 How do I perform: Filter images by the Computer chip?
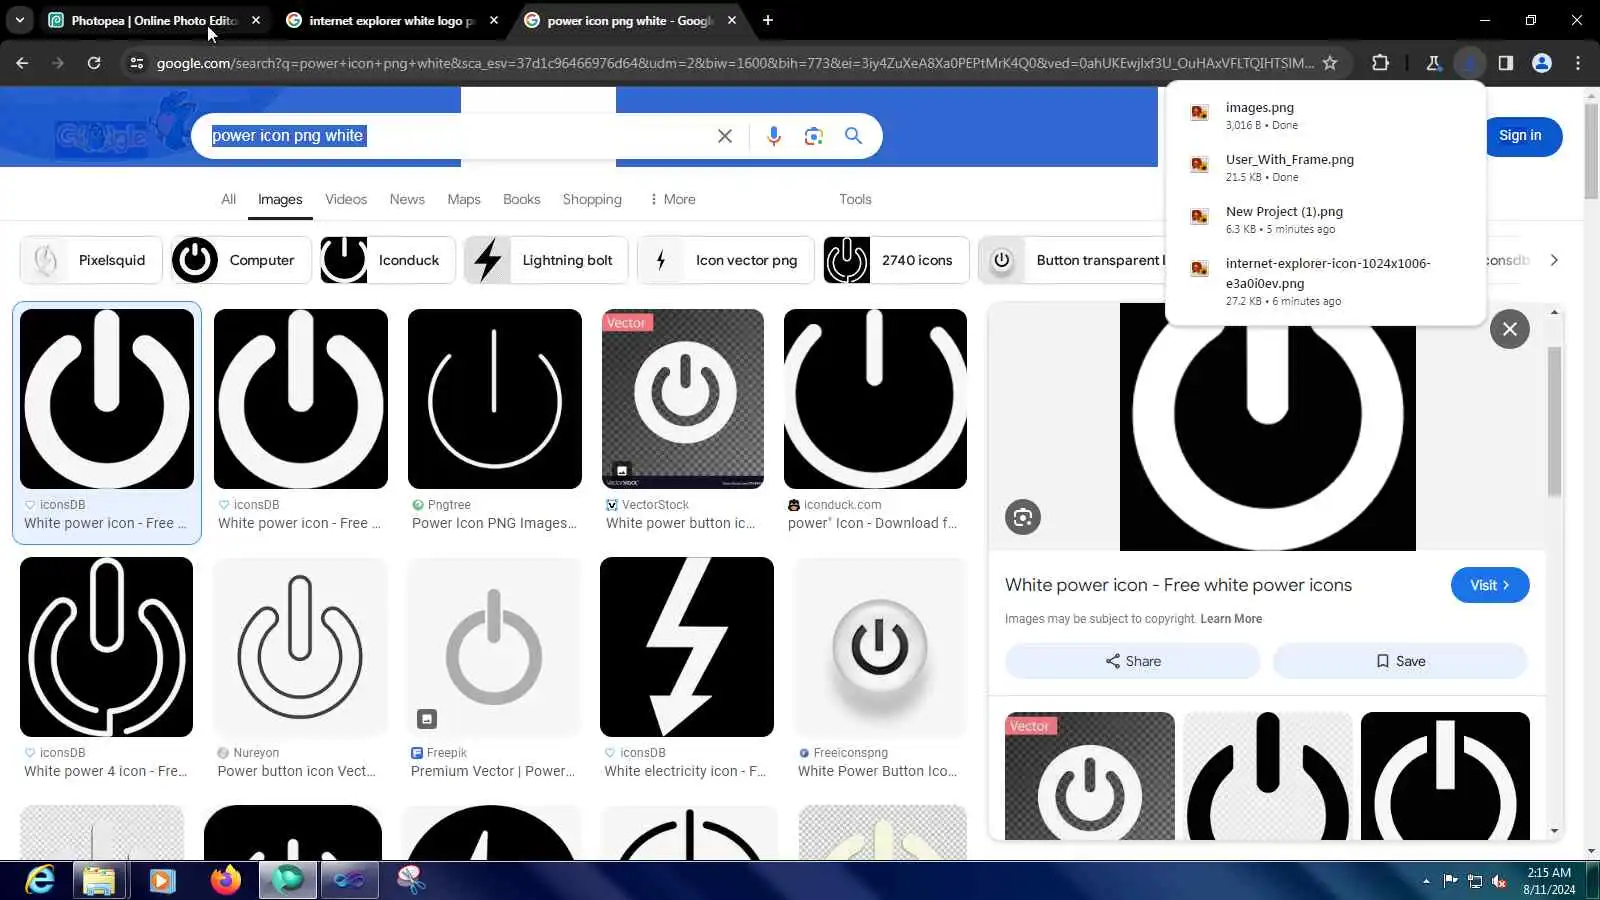click(241, 260)
